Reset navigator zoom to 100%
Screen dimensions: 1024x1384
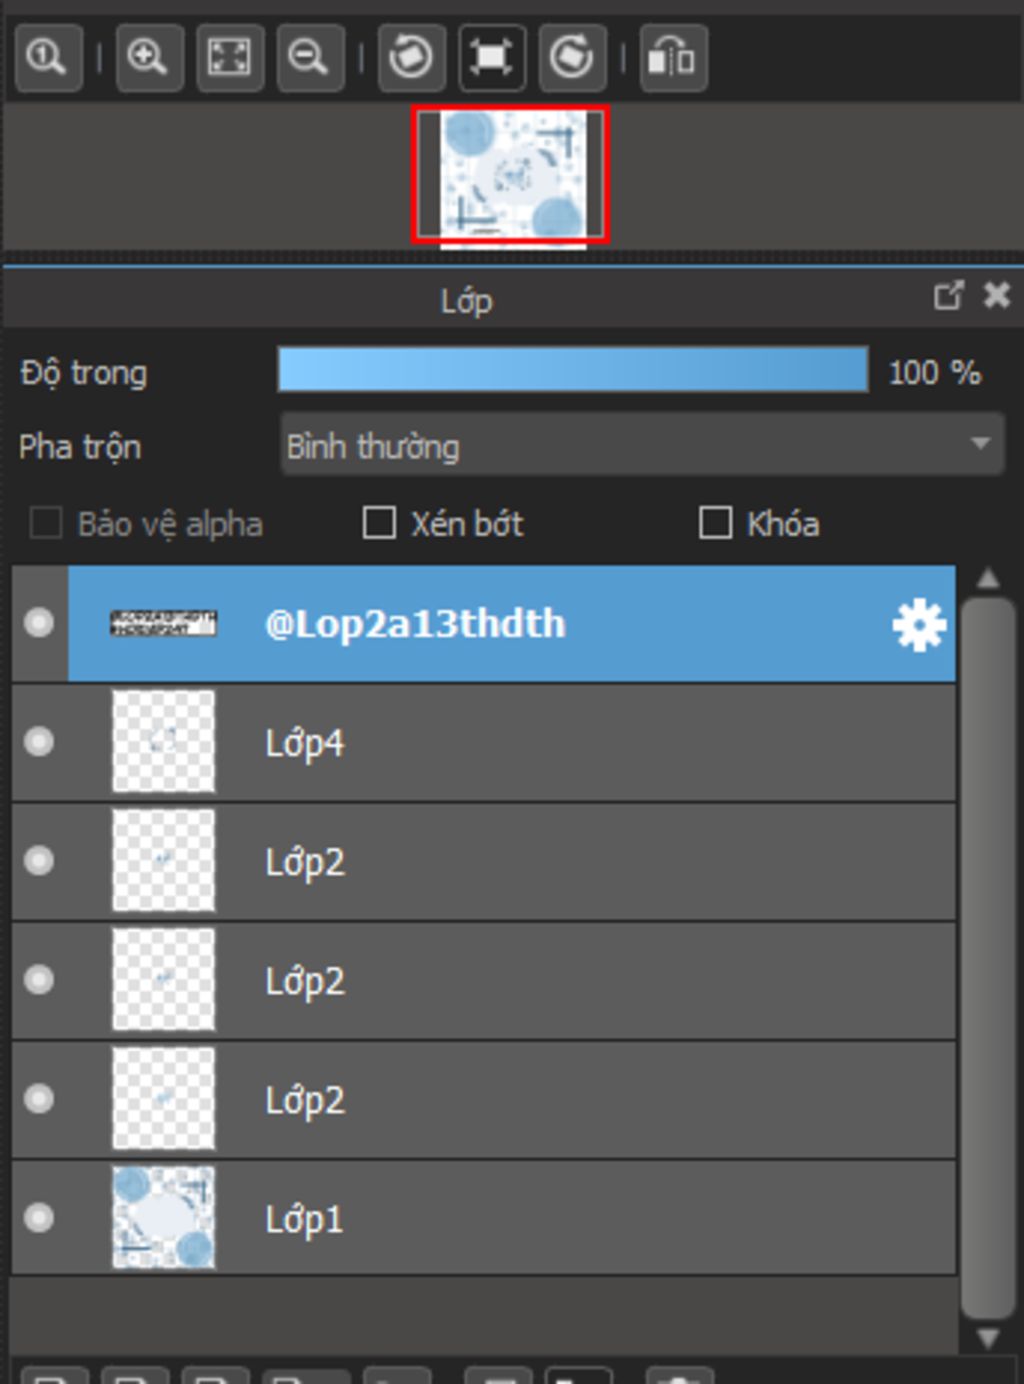click(48, 57)
